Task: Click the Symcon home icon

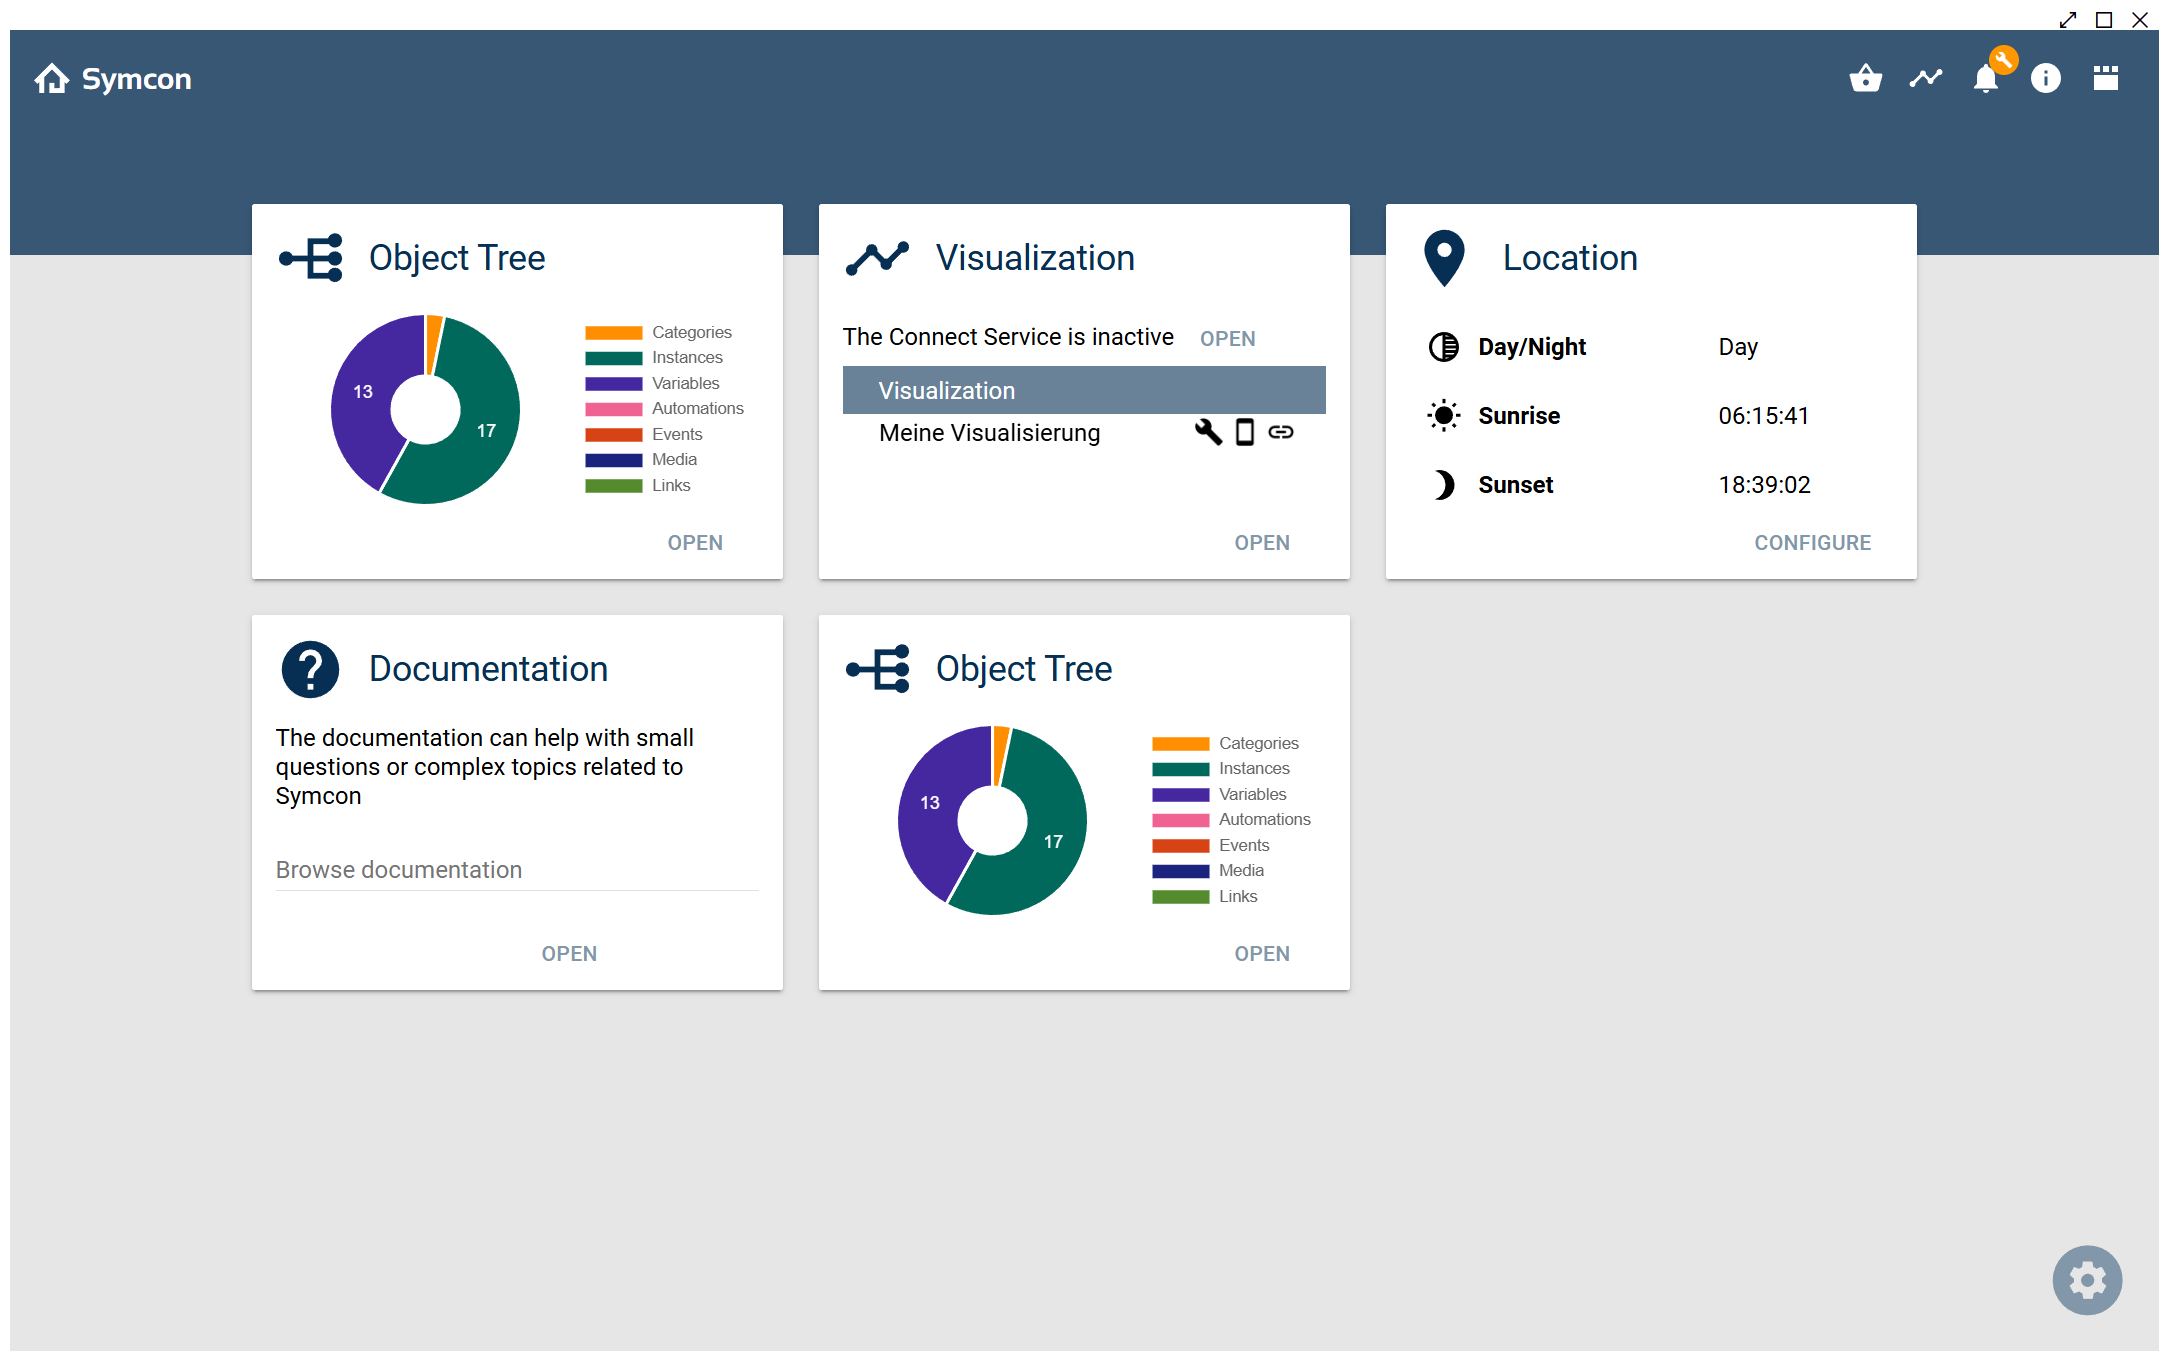Action: point(52,79)
